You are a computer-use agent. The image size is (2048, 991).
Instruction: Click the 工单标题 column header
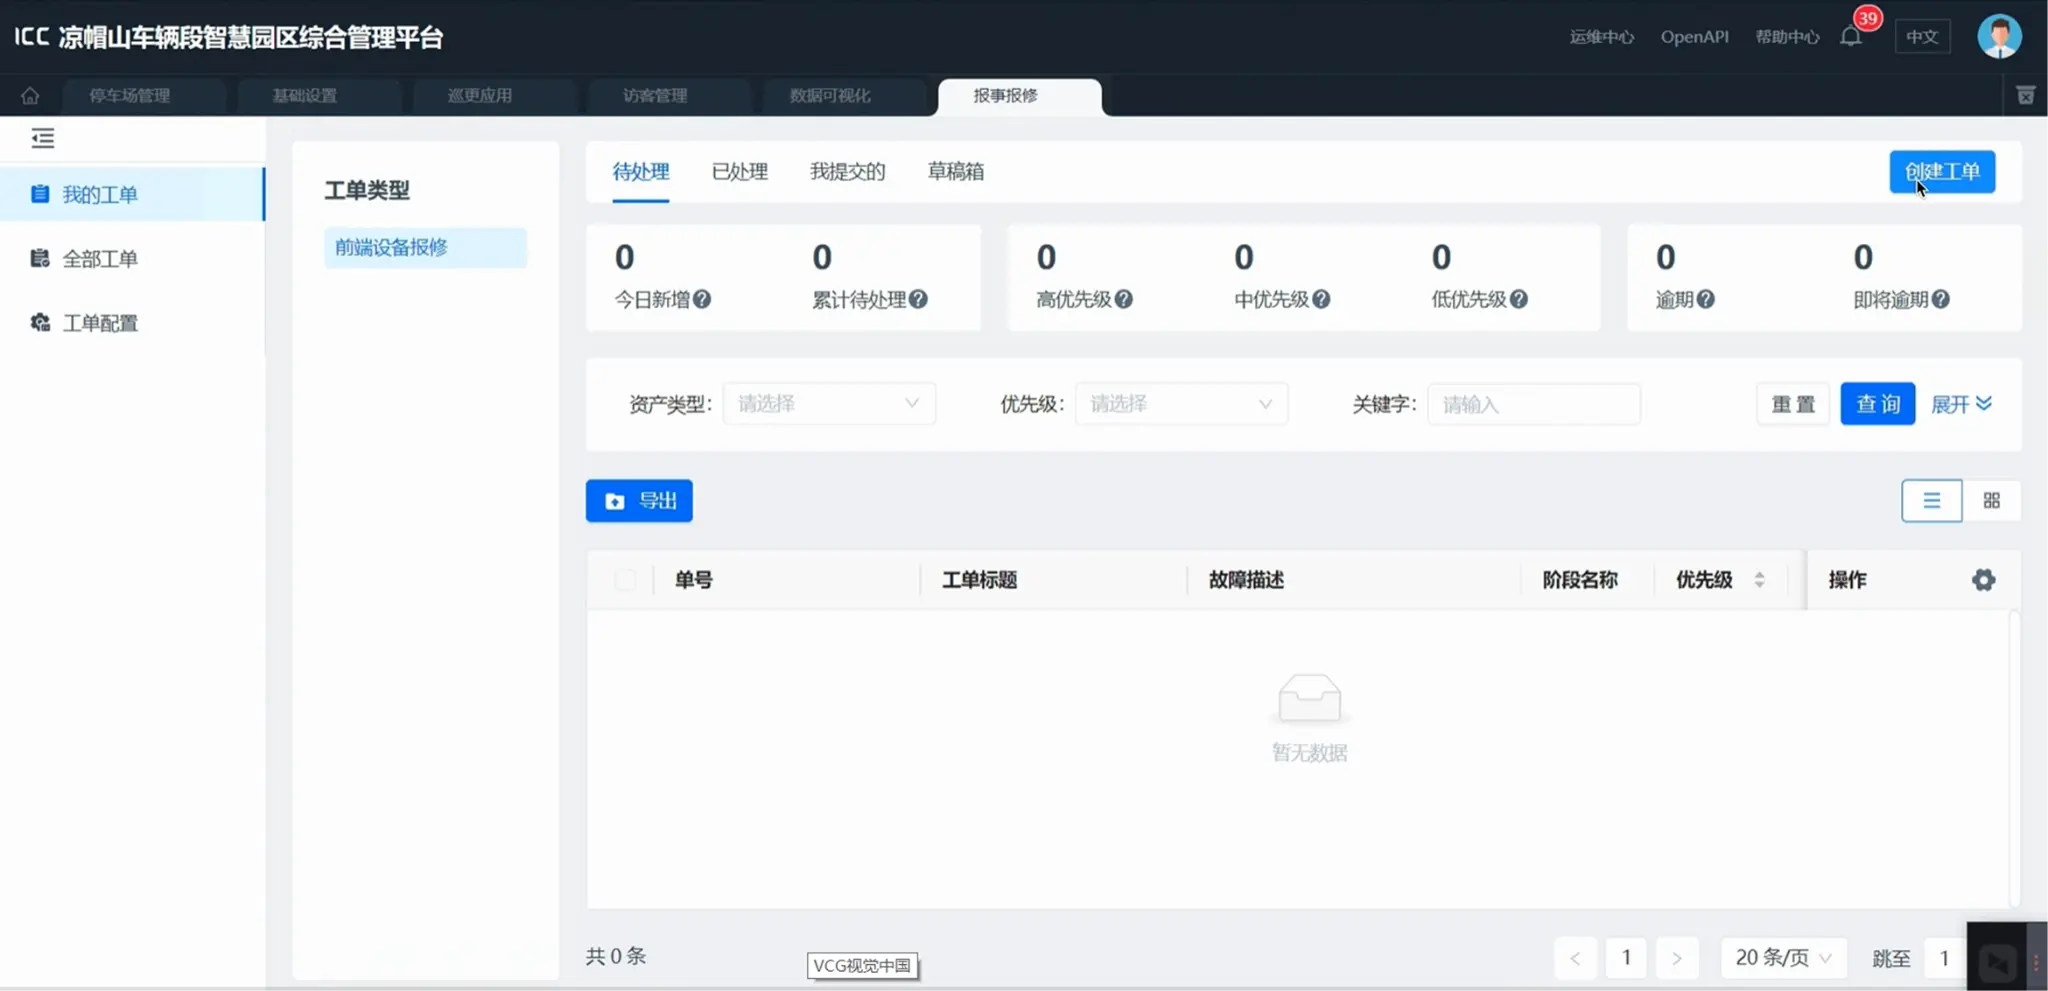point(979,580)
